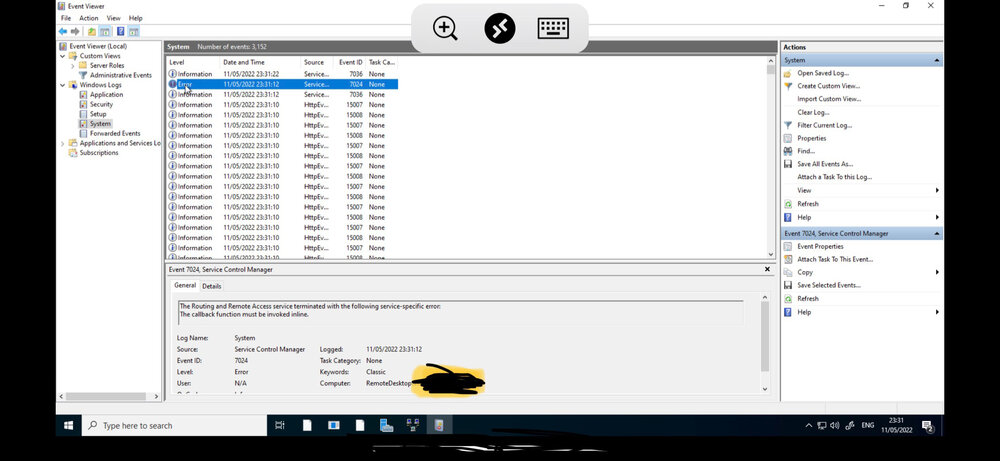Choose Filter Current Log action
This screenshot has height=461, width=1000.
pyautogui.click(x=825, y=125)
